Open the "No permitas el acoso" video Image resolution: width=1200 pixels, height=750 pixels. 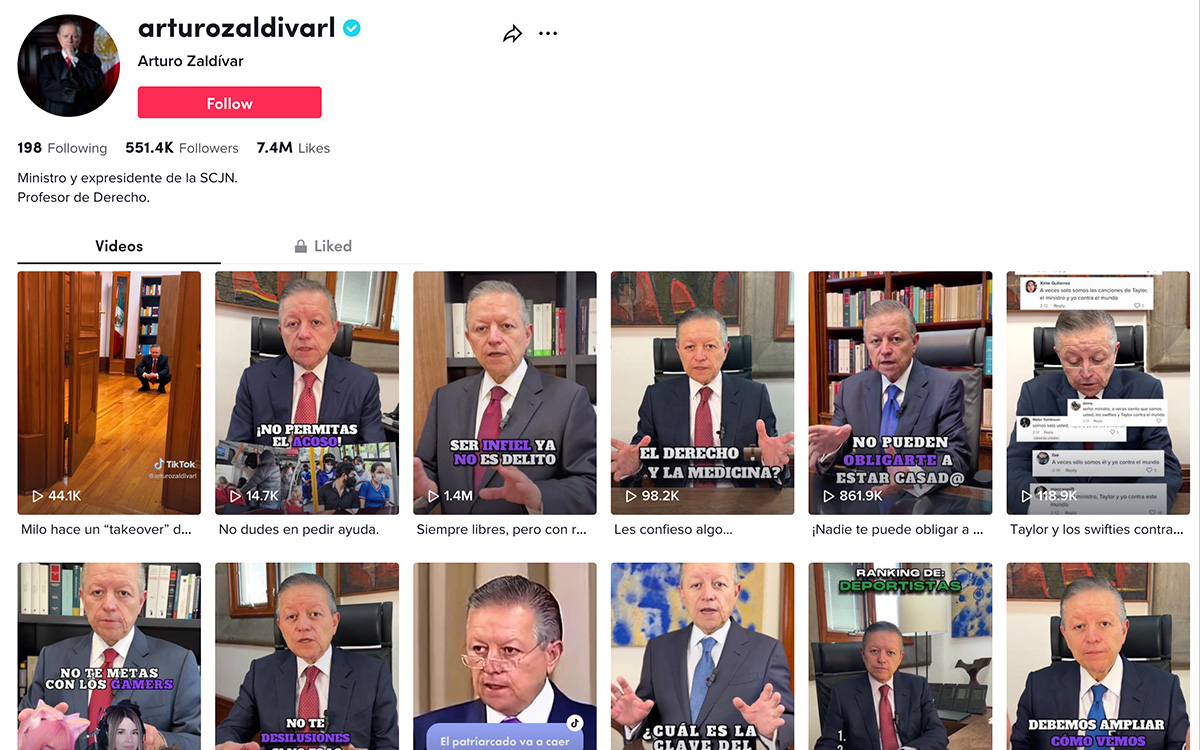(x=307, y=392)
